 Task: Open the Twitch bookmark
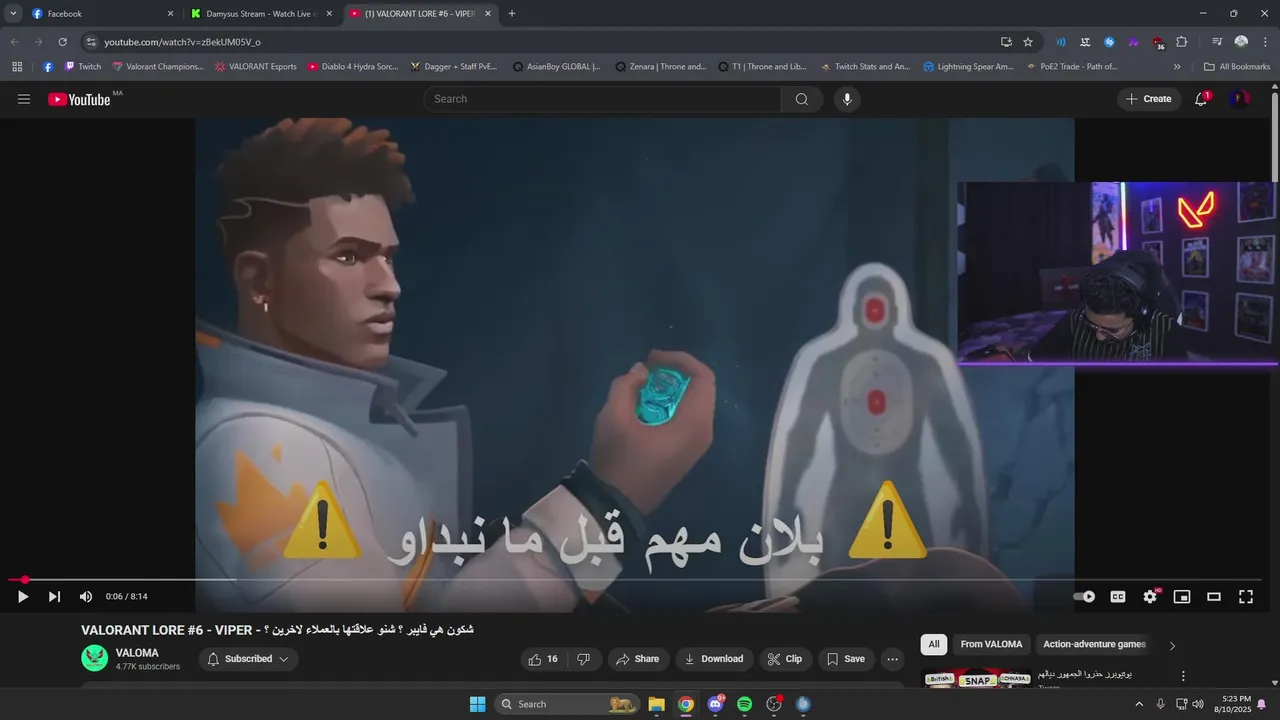(x=83, y=67)
